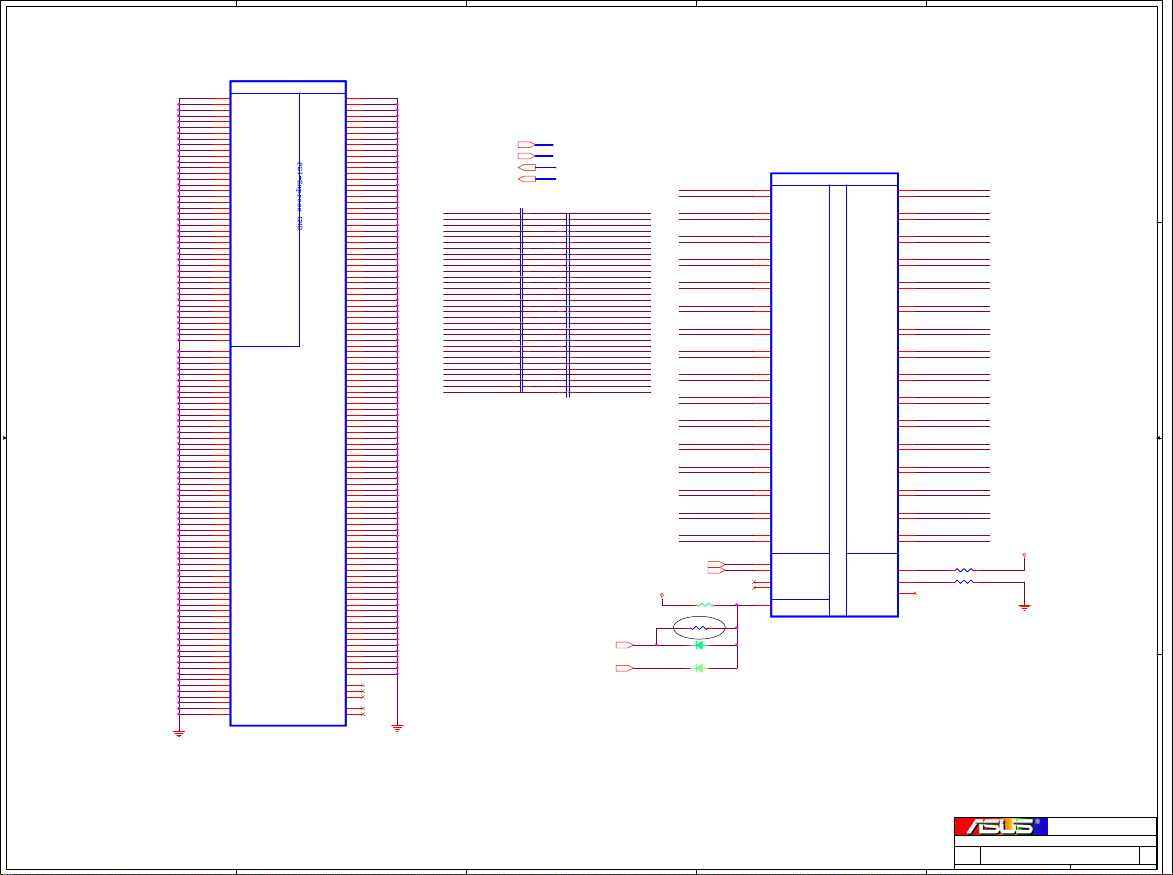The width and height of the screenshot is (1173, 875).
Task: Click the power node above right-side resistors
Action: [x=1024, y=554]
